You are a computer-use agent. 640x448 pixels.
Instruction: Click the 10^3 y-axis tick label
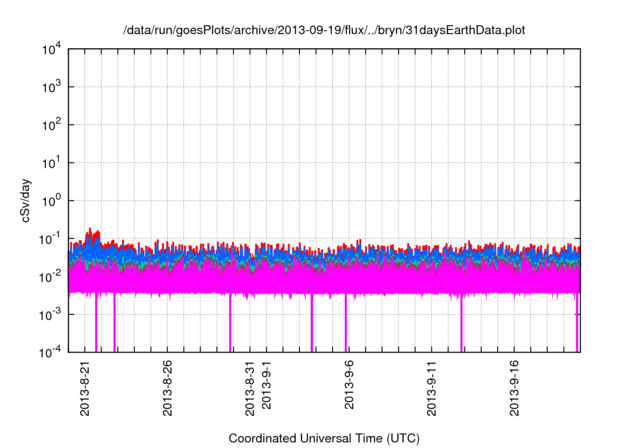coord(51,87)
